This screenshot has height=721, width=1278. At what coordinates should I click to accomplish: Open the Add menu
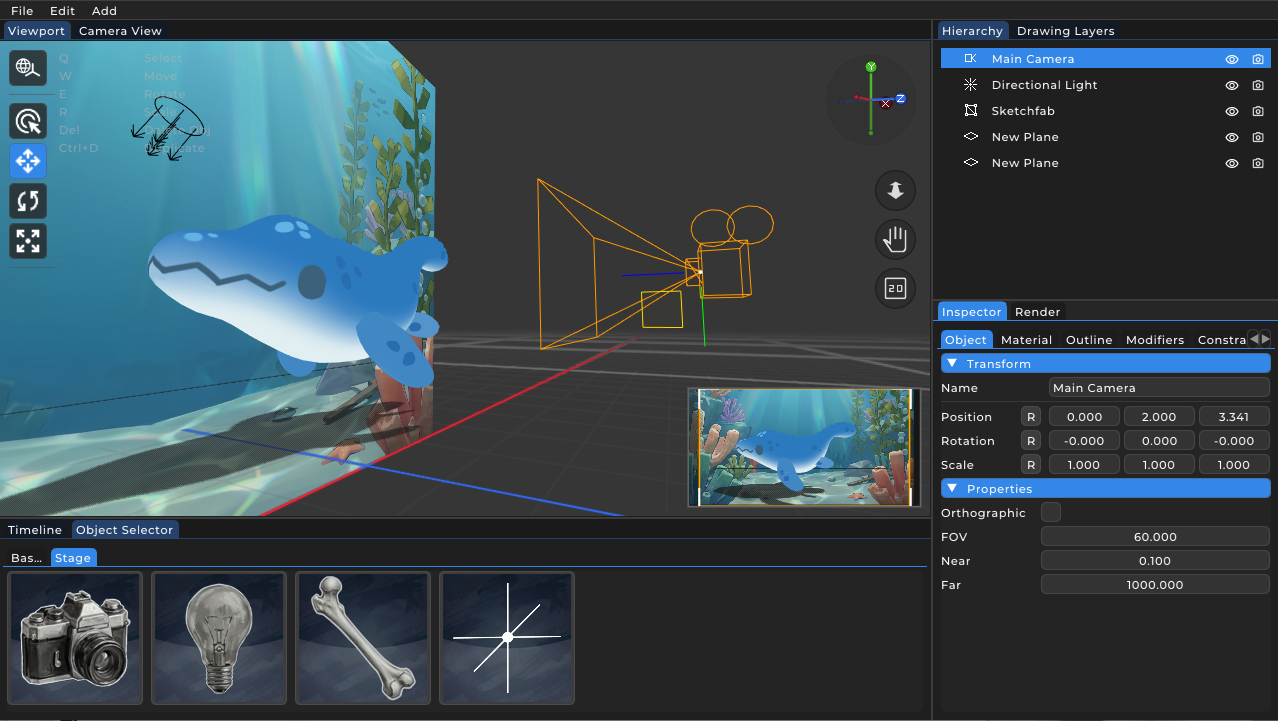click(x=103, y=10)
